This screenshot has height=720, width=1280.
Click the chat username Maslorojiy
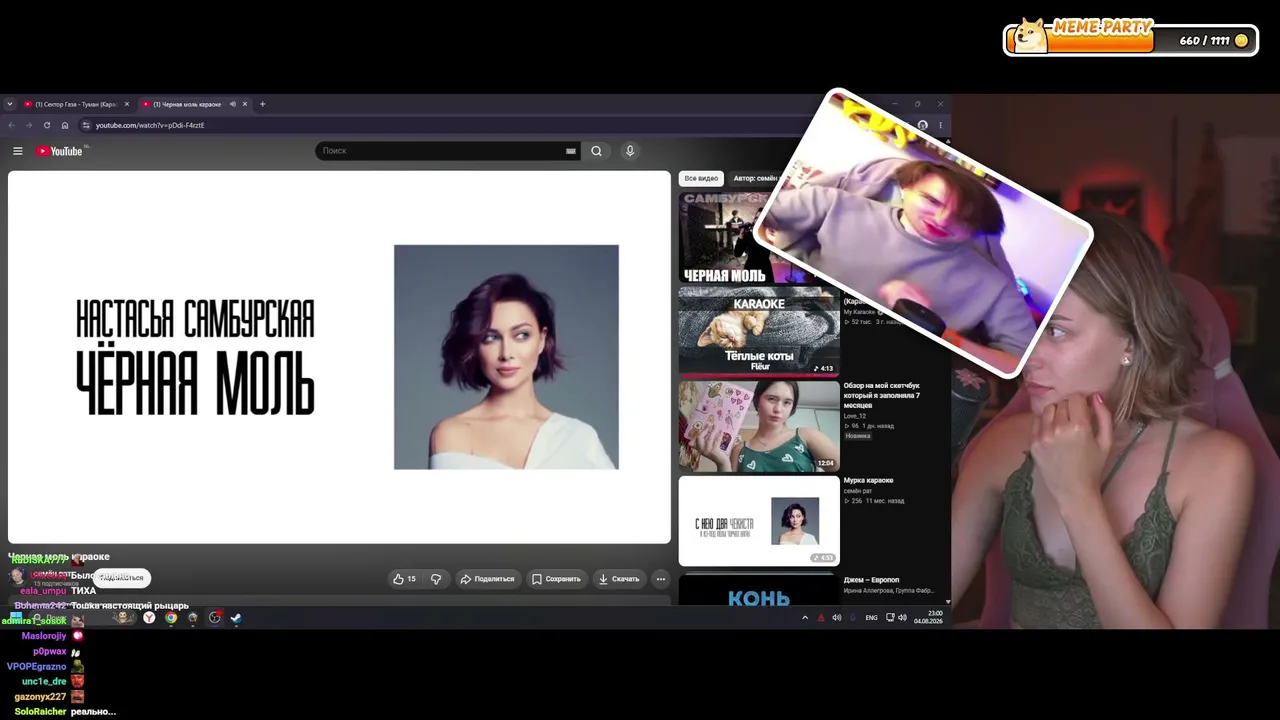[44, 636]
